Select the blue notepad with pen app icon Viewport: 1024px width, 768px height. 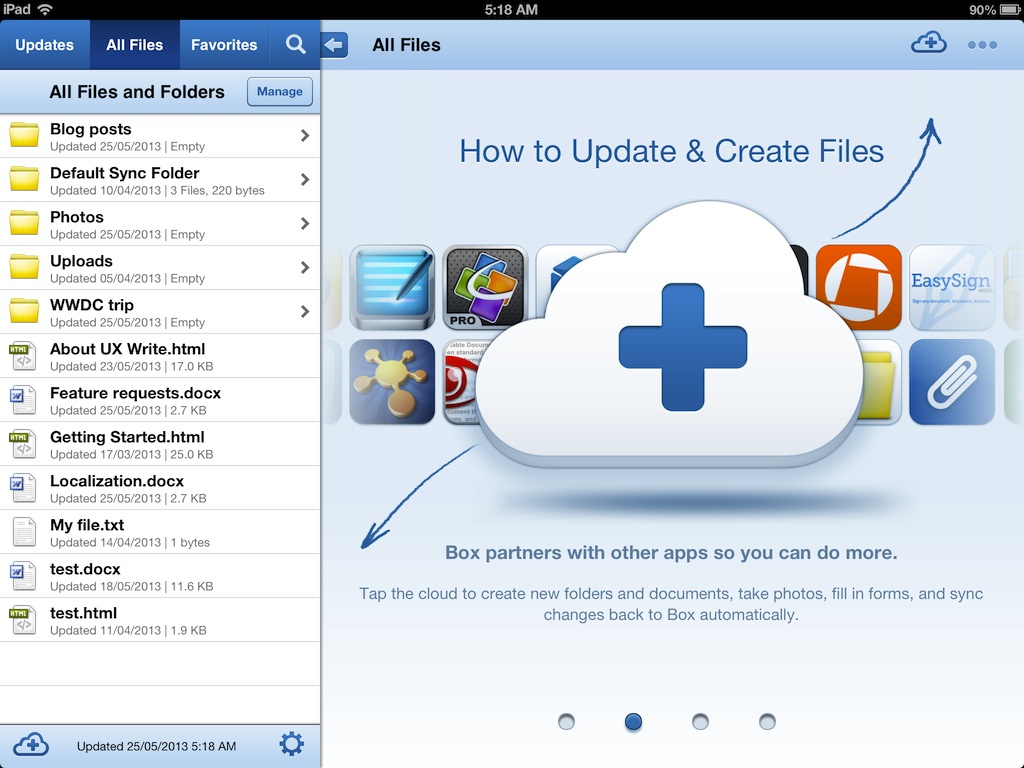(x=392, y=287)
